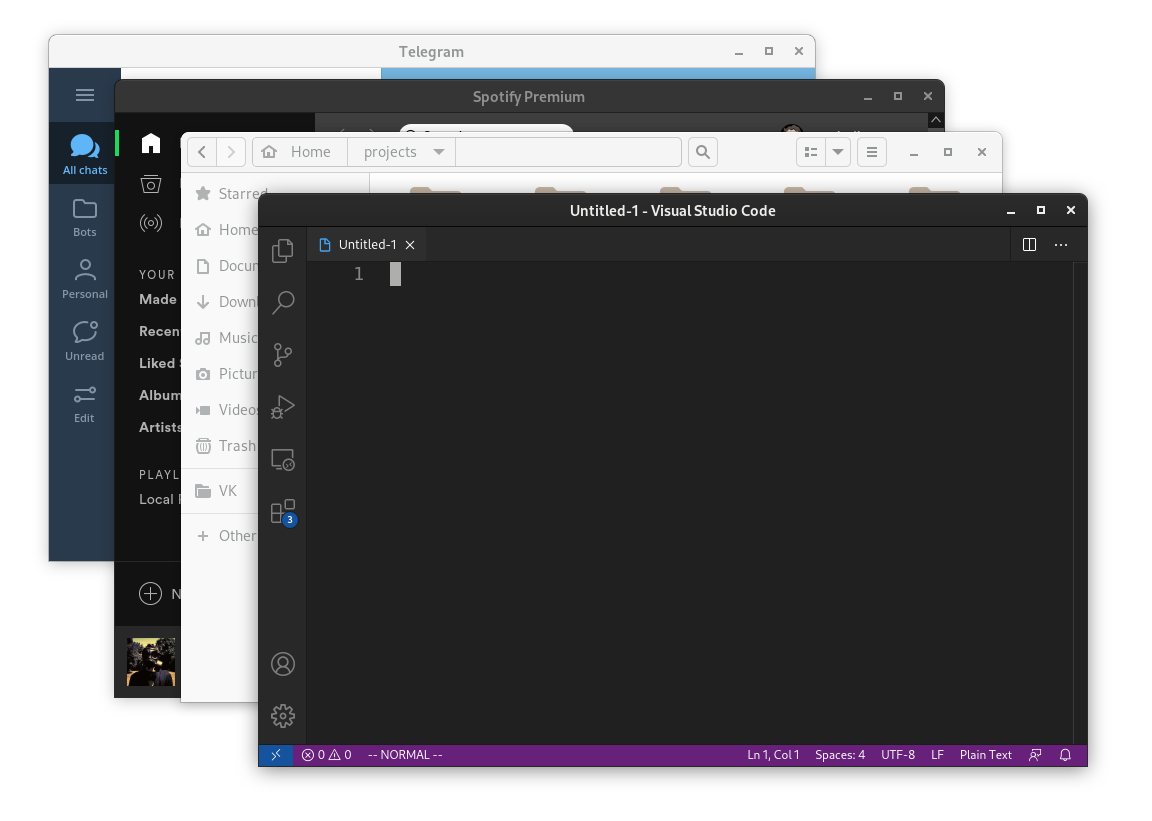1152x821 pixels.
Task: Open errors and warnings in status bar
Action: [326, 755]
